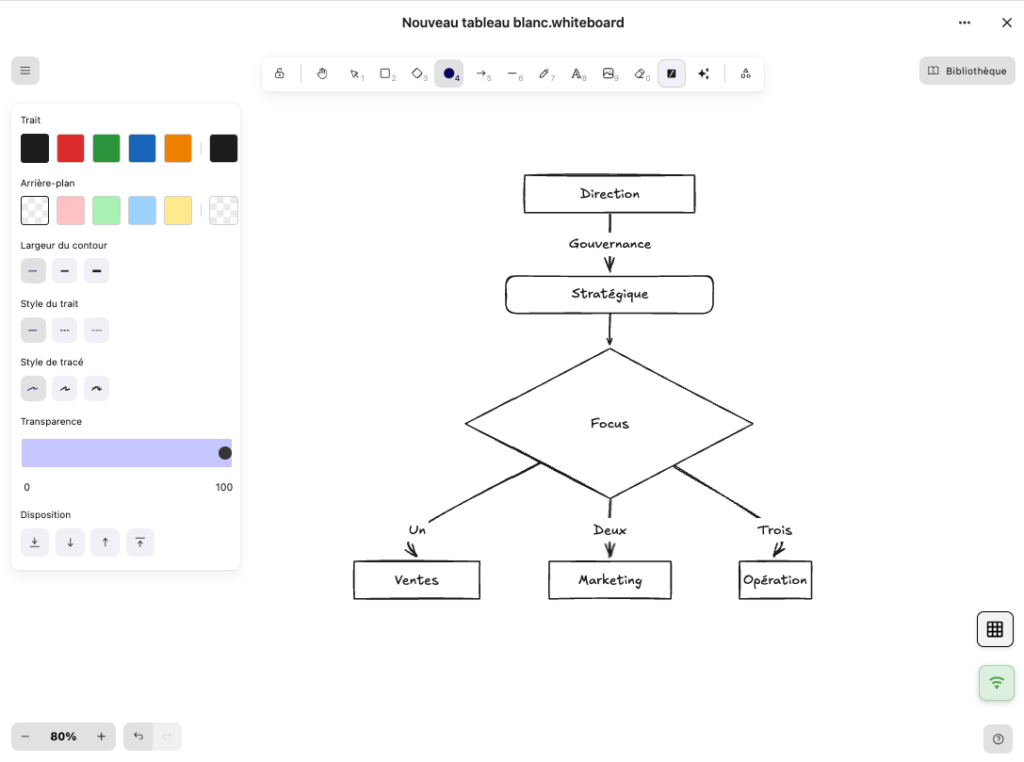Viewport: 1024px width, 762px height.
Task: Pick the red stroke color swatch
Action: point(70,148)
